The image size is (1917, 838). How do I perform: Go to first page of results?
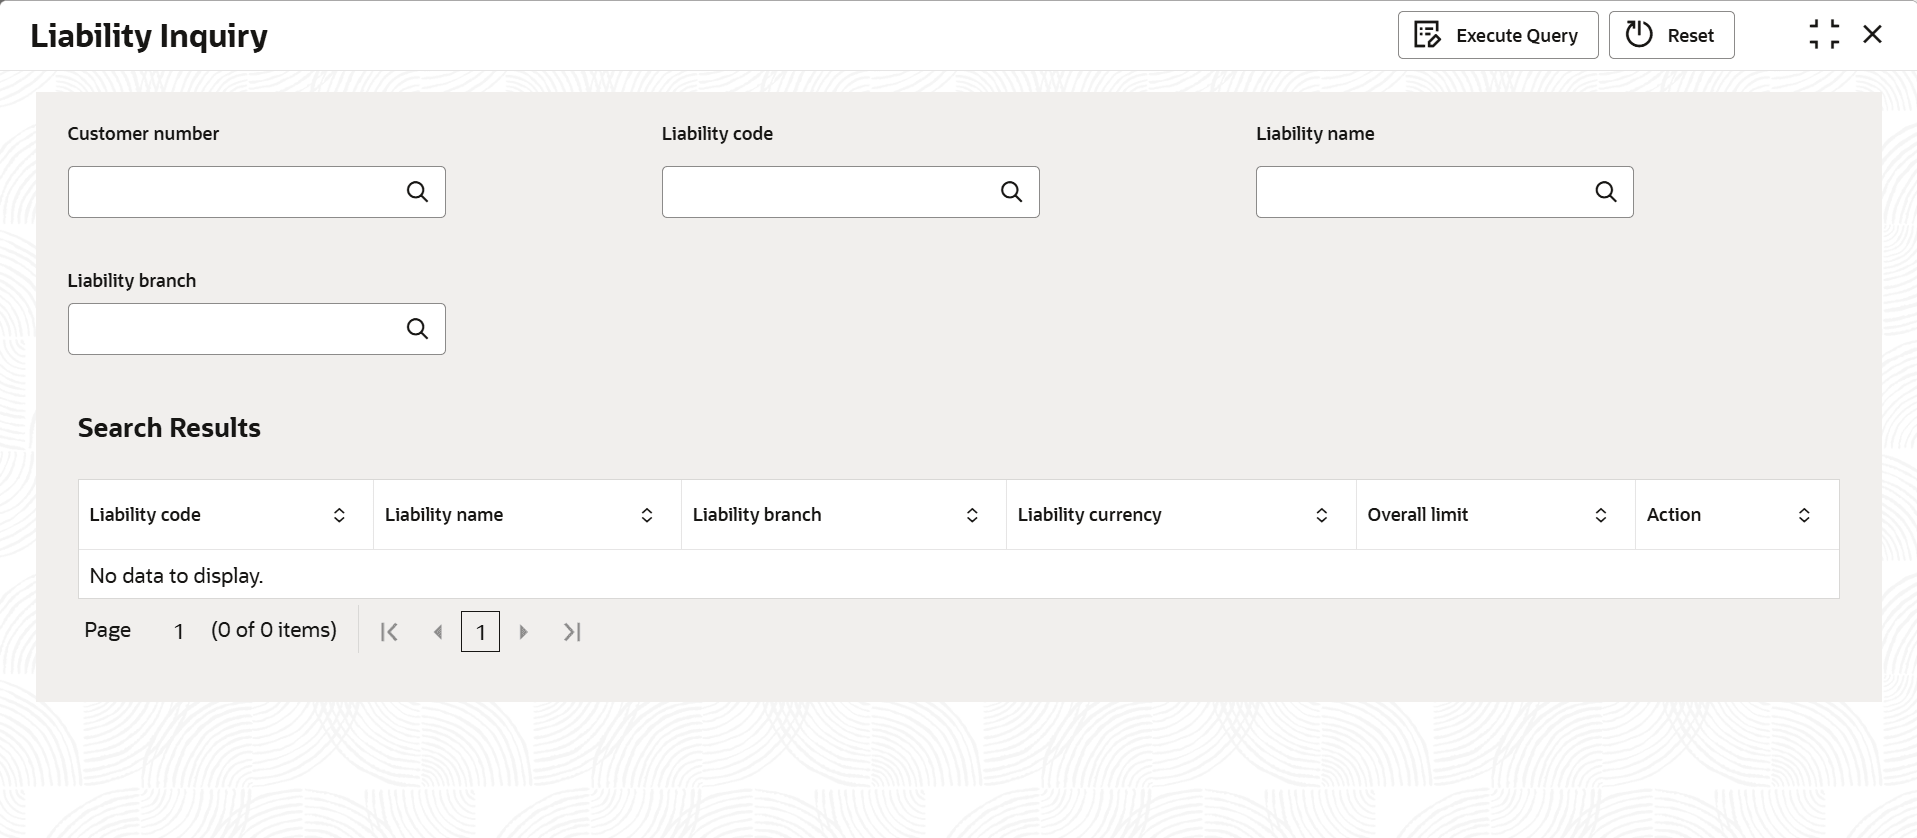[x=389, y=632]
